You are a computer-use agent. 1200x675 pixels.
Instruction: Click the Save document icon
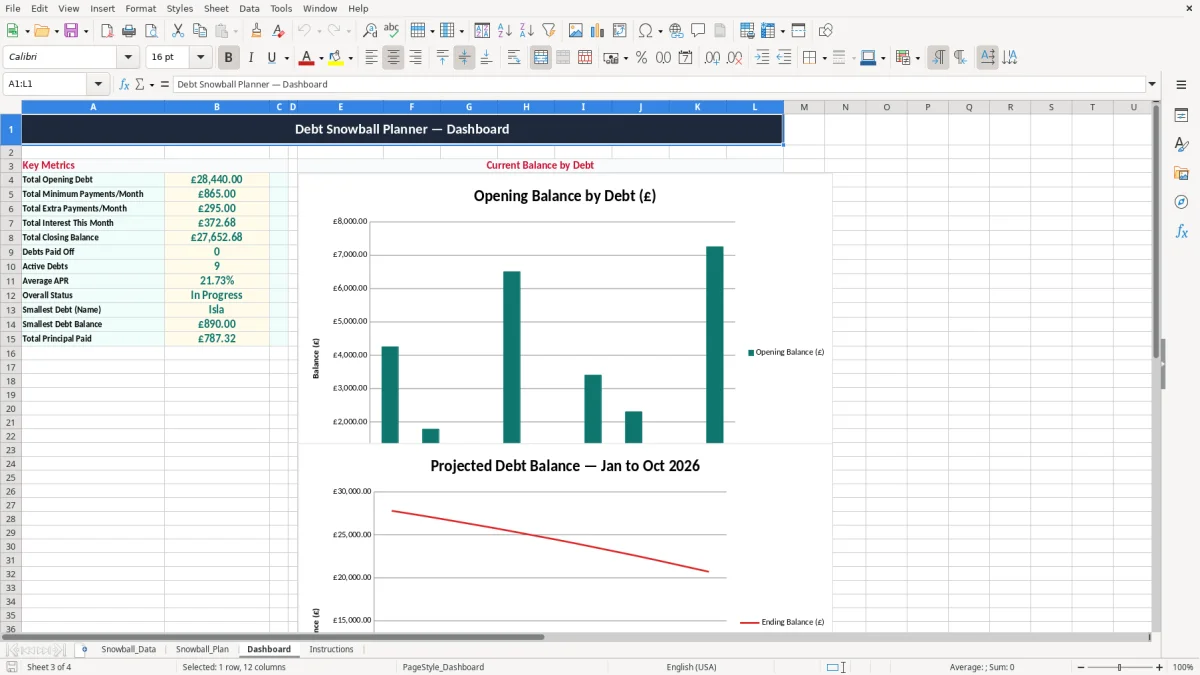[71, 31]
